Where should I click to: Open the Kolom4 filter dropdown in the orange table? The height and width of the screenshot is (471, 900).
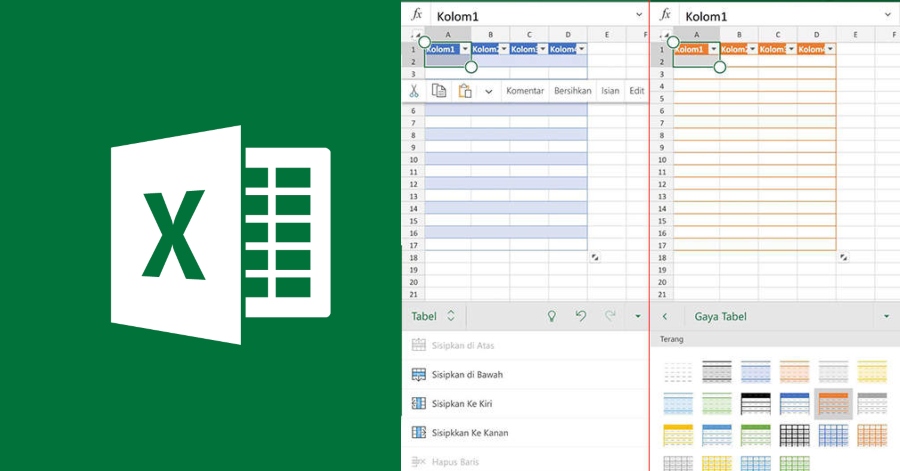coord(830,49)
